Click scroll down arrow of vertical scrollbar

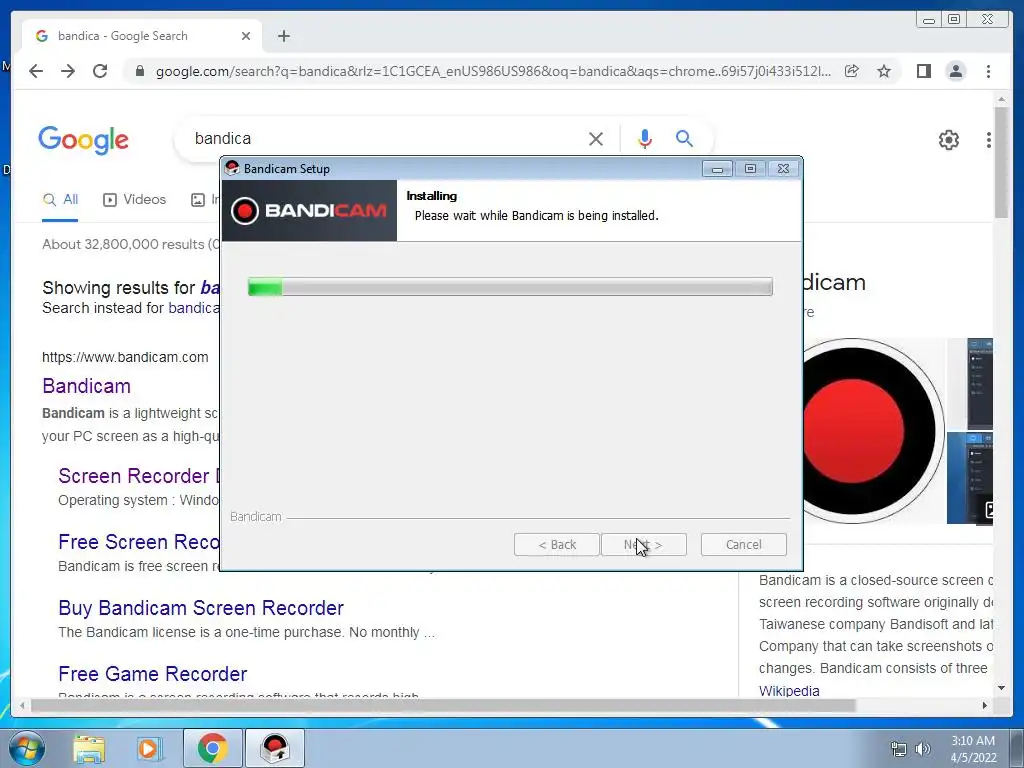[x=1001, y=688]
